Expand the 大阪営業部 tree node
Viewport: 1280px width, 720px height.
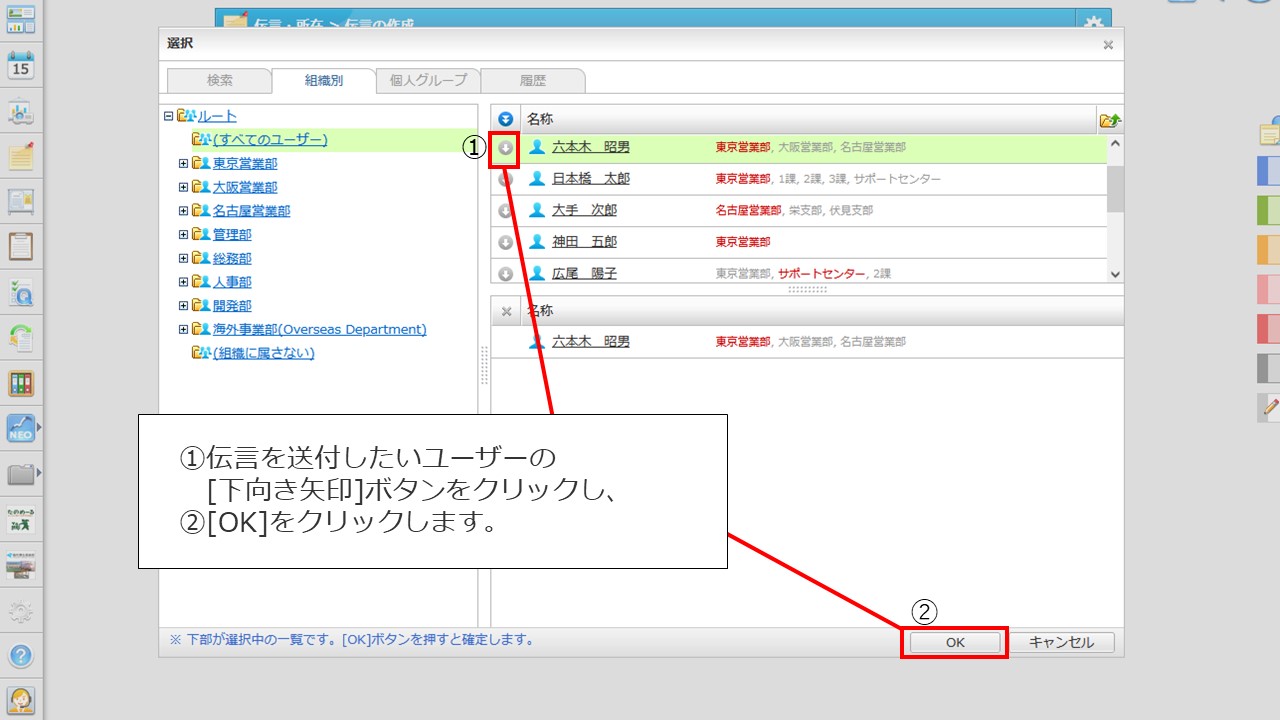[x=183, y=187]
